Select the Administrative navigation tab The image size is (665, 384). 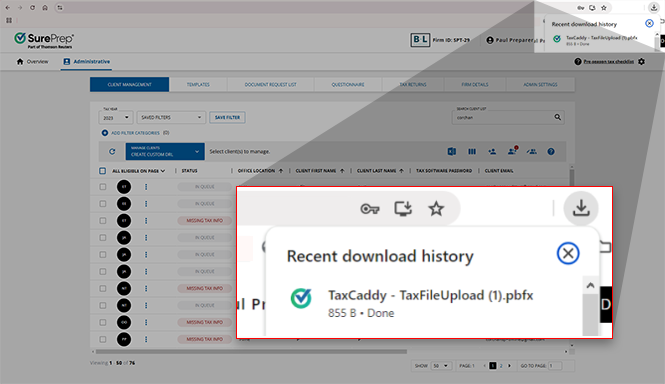[x=87, y=62]
